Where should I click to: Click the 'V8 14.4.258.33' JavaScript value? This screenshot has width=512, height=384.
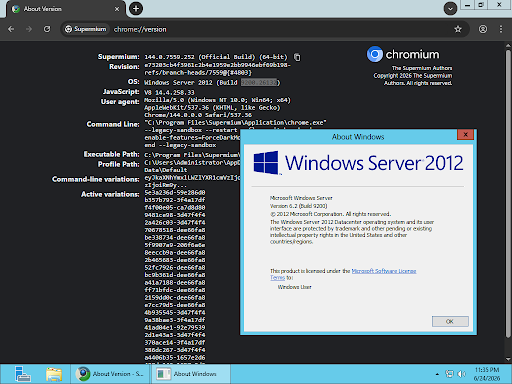click(169, 92)
